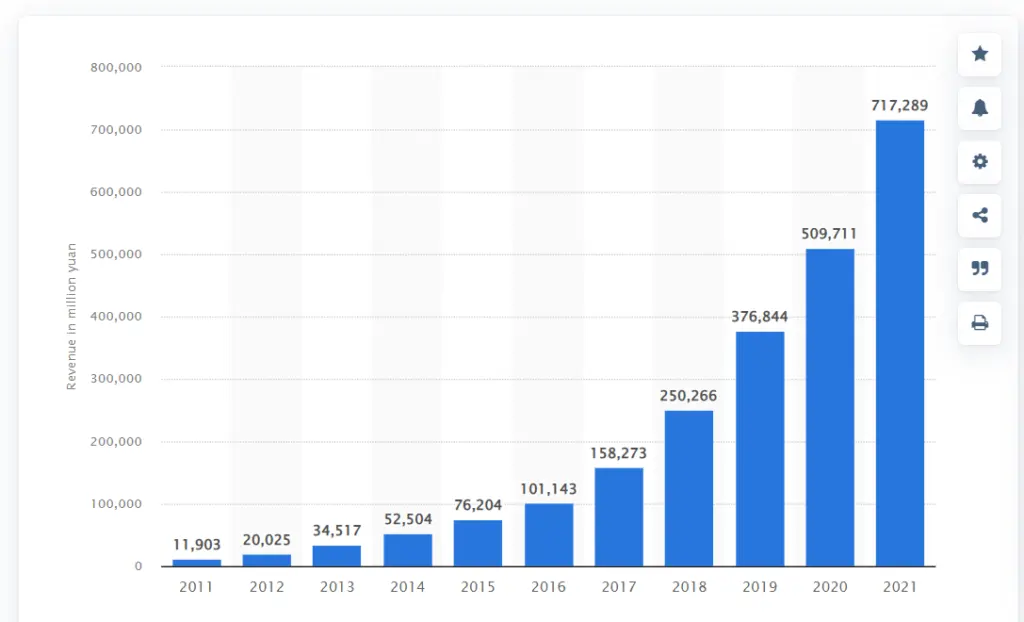
Task: Select the 2021 revenue bar
Action: tap(899, 343)
